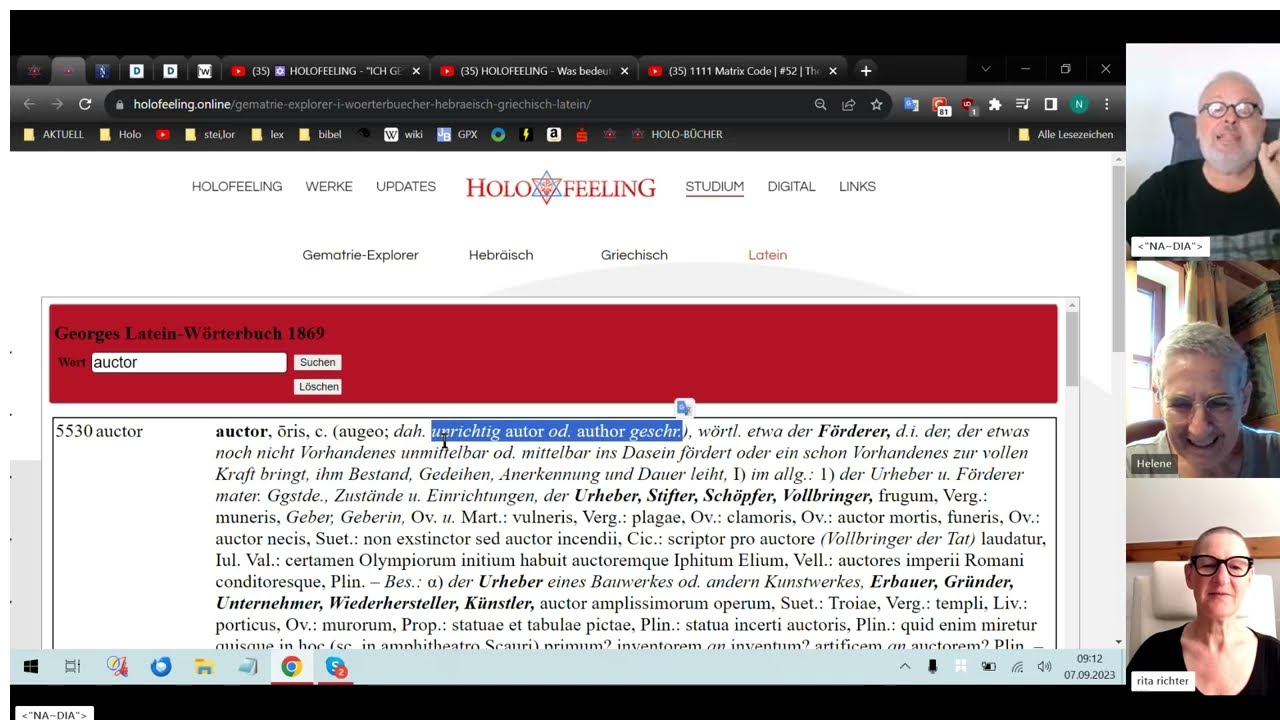Open the battery status tray icon
Viewport: 1280px width, 720px height.
989,667
